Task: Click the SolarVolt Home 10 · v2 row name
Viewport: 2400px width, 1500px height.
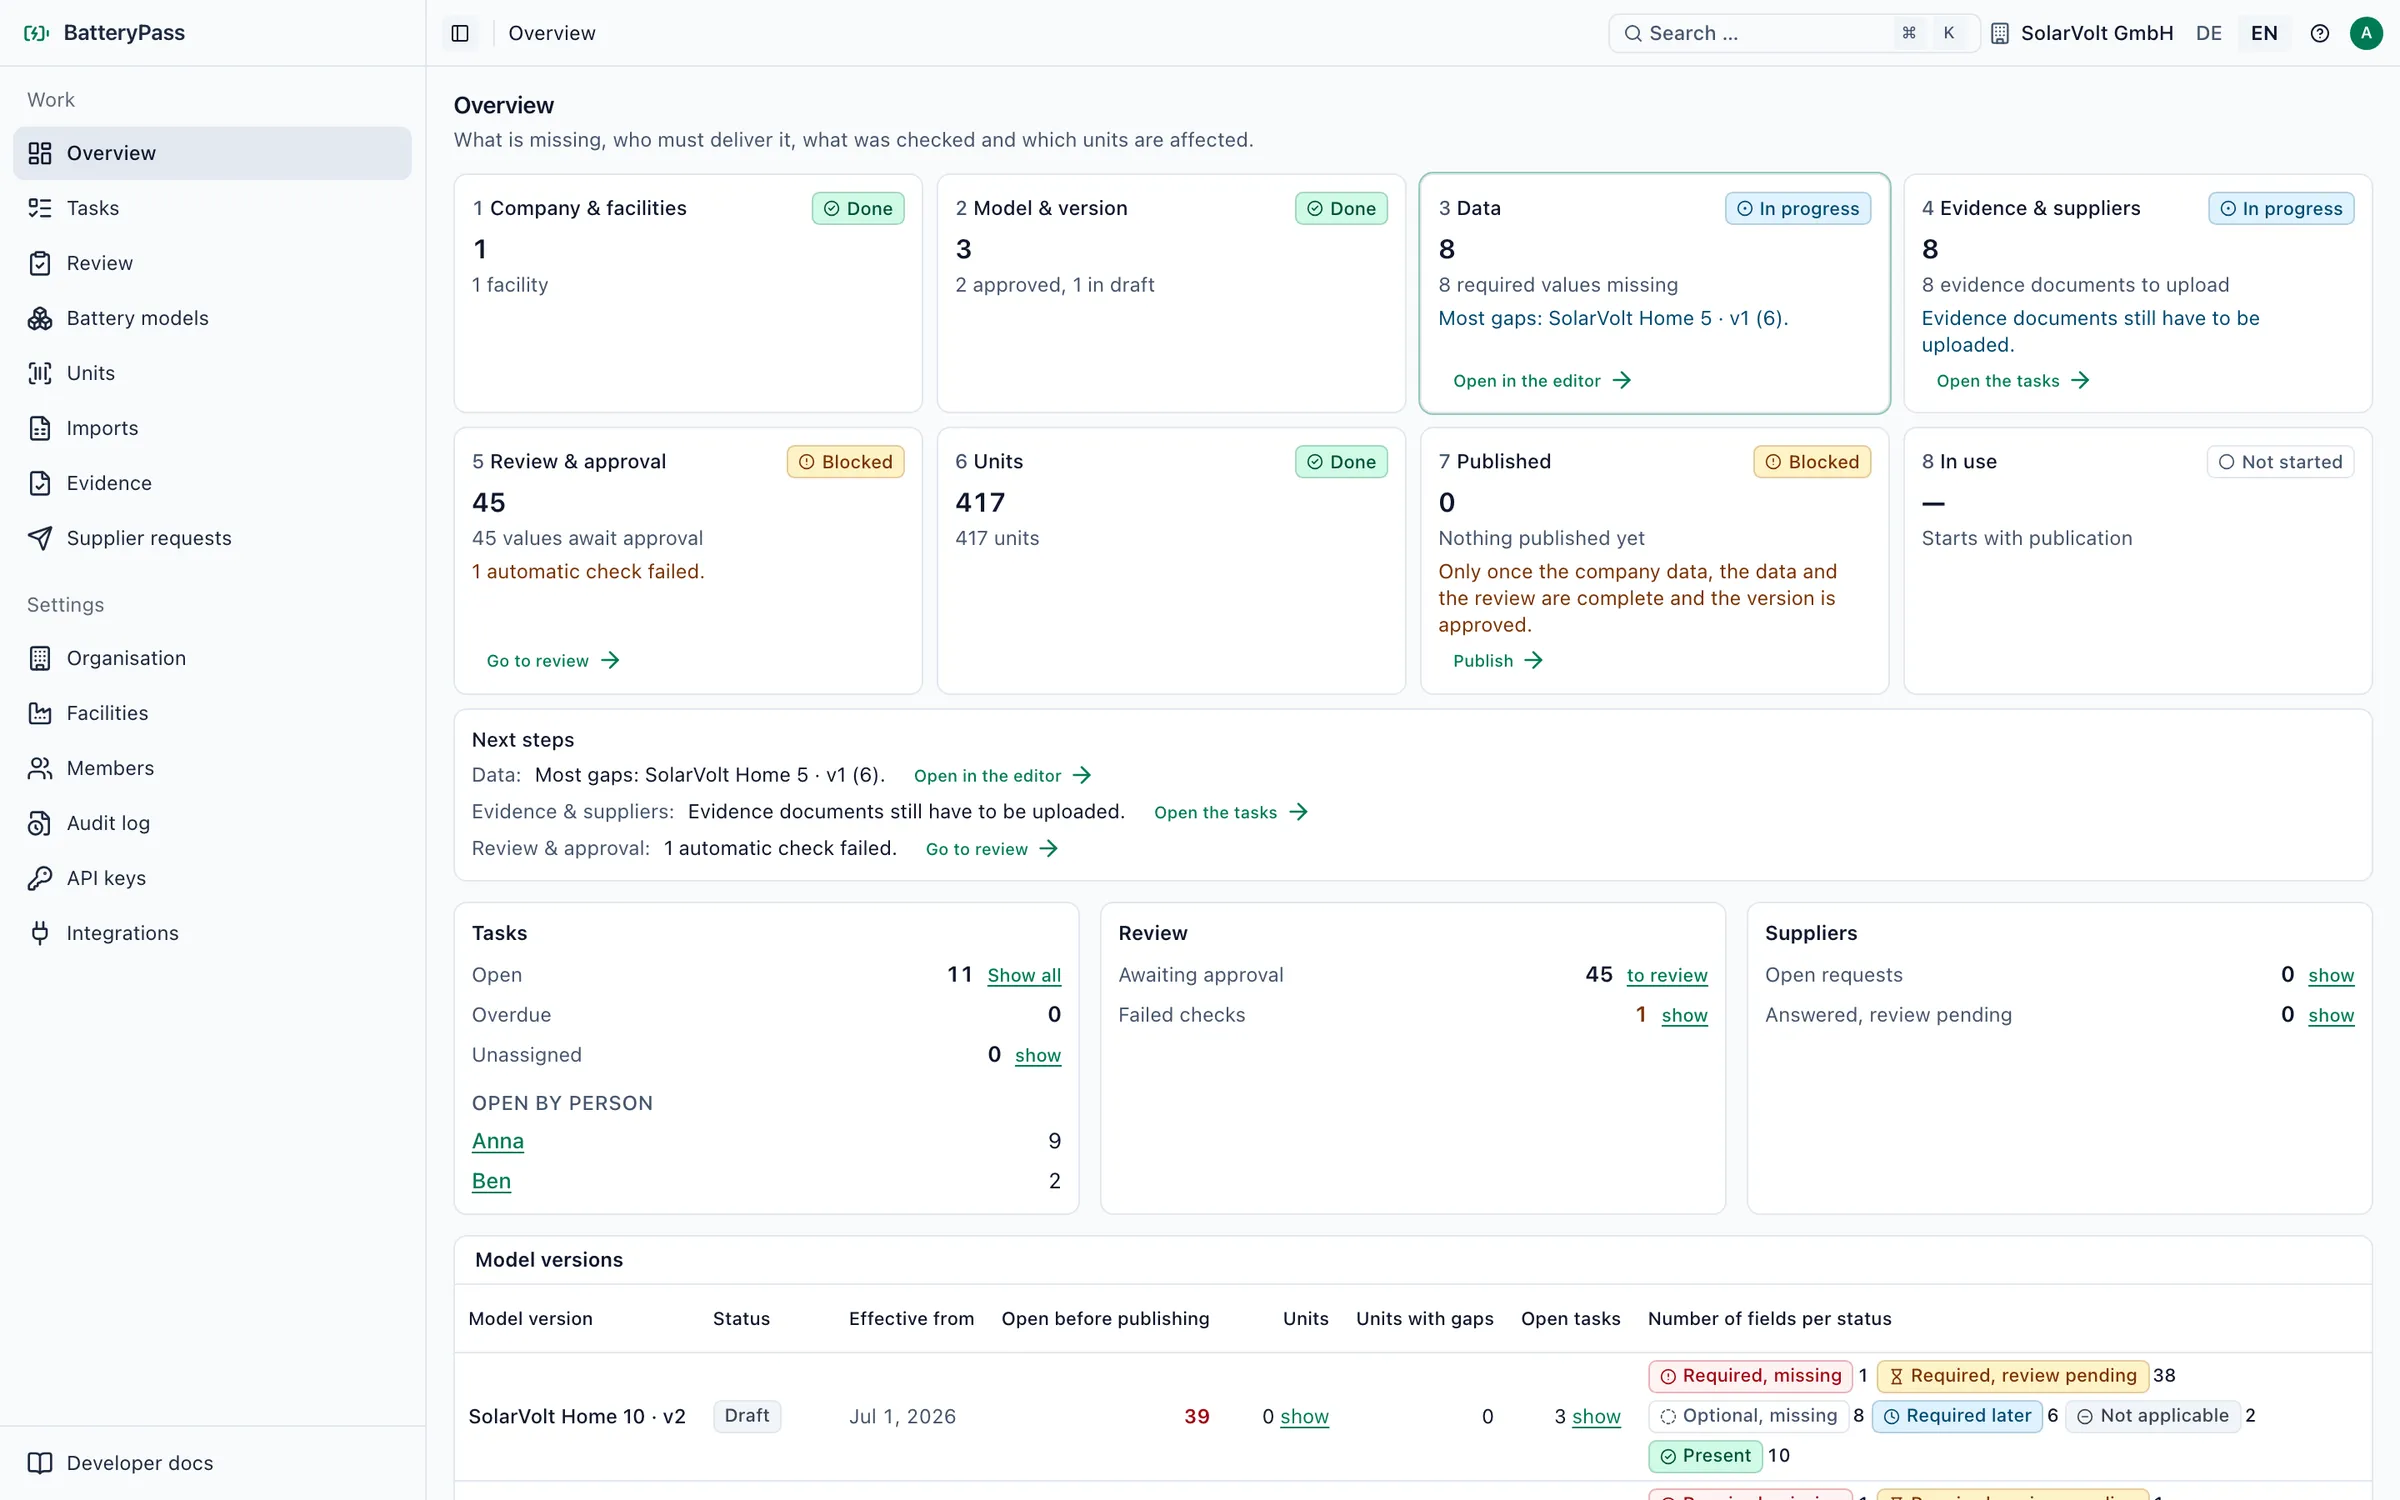Action: (577, 1416)
